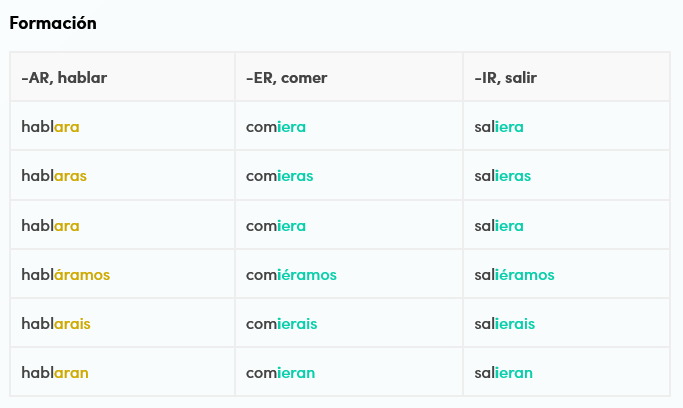Click "saliera" in the third conjugation row
The image size is (683, 408).
pos(499,226)
